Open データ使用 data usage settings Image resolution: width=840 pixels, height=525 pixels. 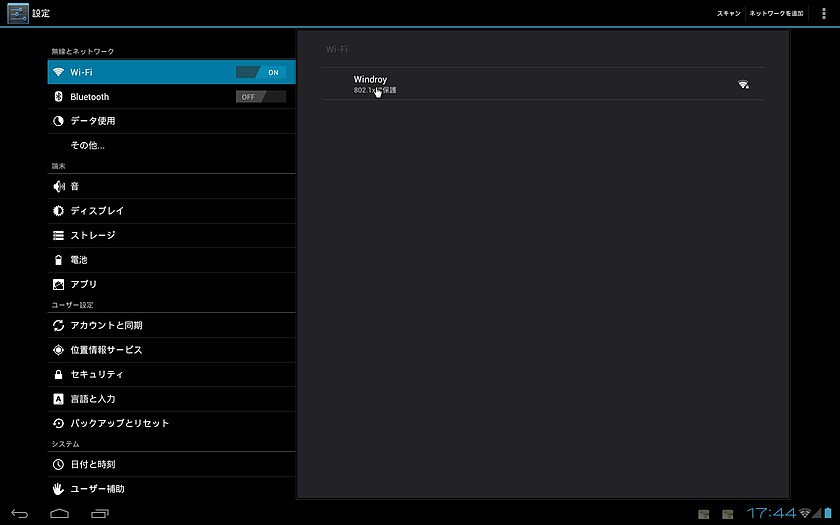[171, 121]
